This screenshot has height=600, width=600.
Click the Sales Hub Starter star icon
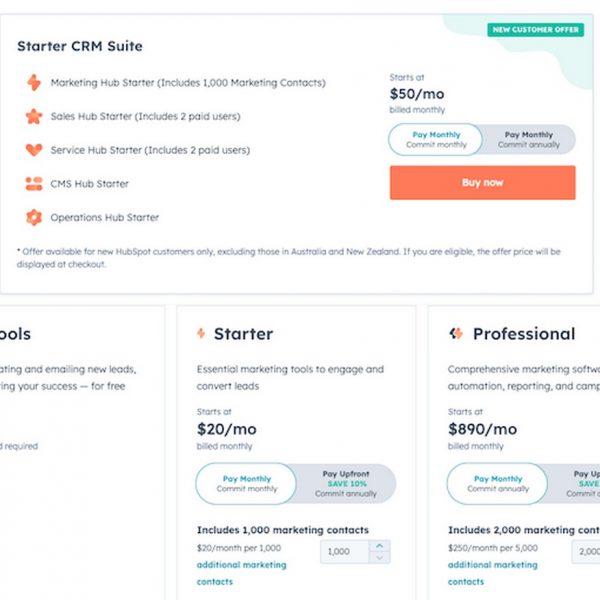(34, 116)
